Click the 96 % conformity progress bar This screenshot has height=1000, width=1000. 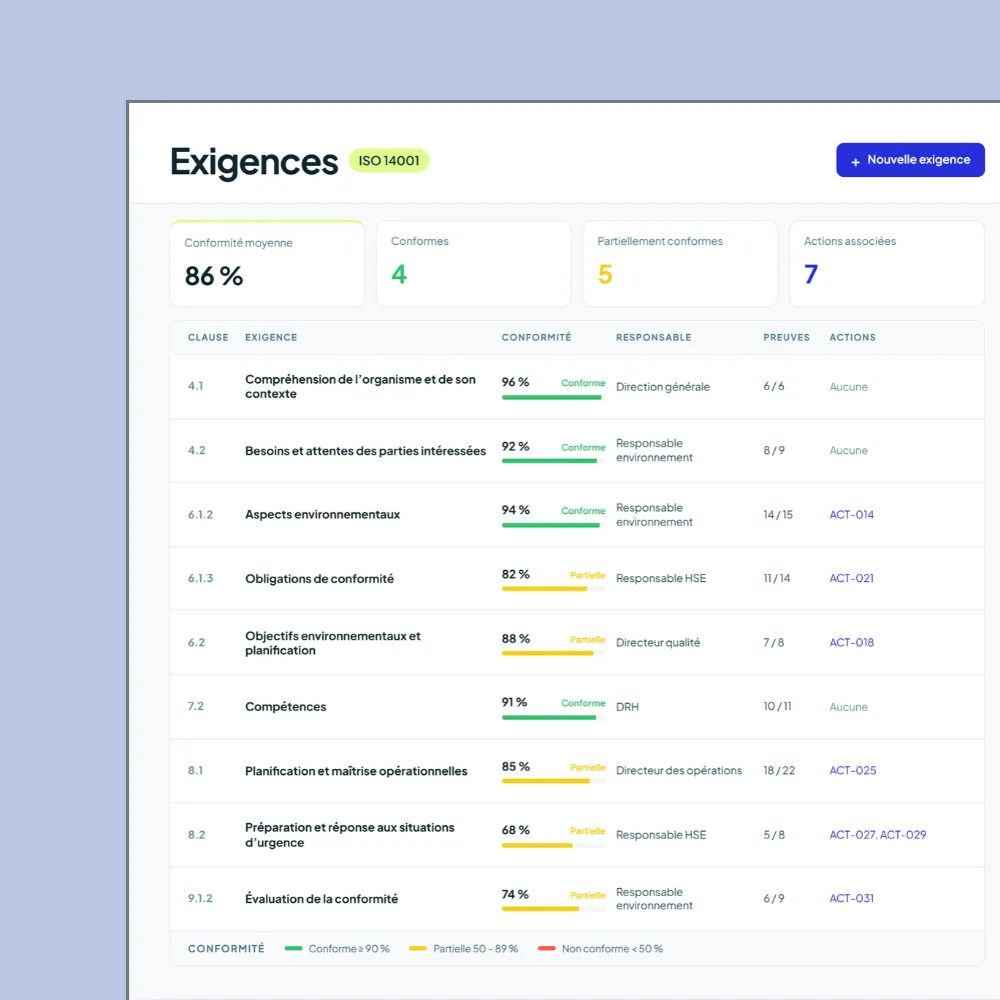coord(553,397)
